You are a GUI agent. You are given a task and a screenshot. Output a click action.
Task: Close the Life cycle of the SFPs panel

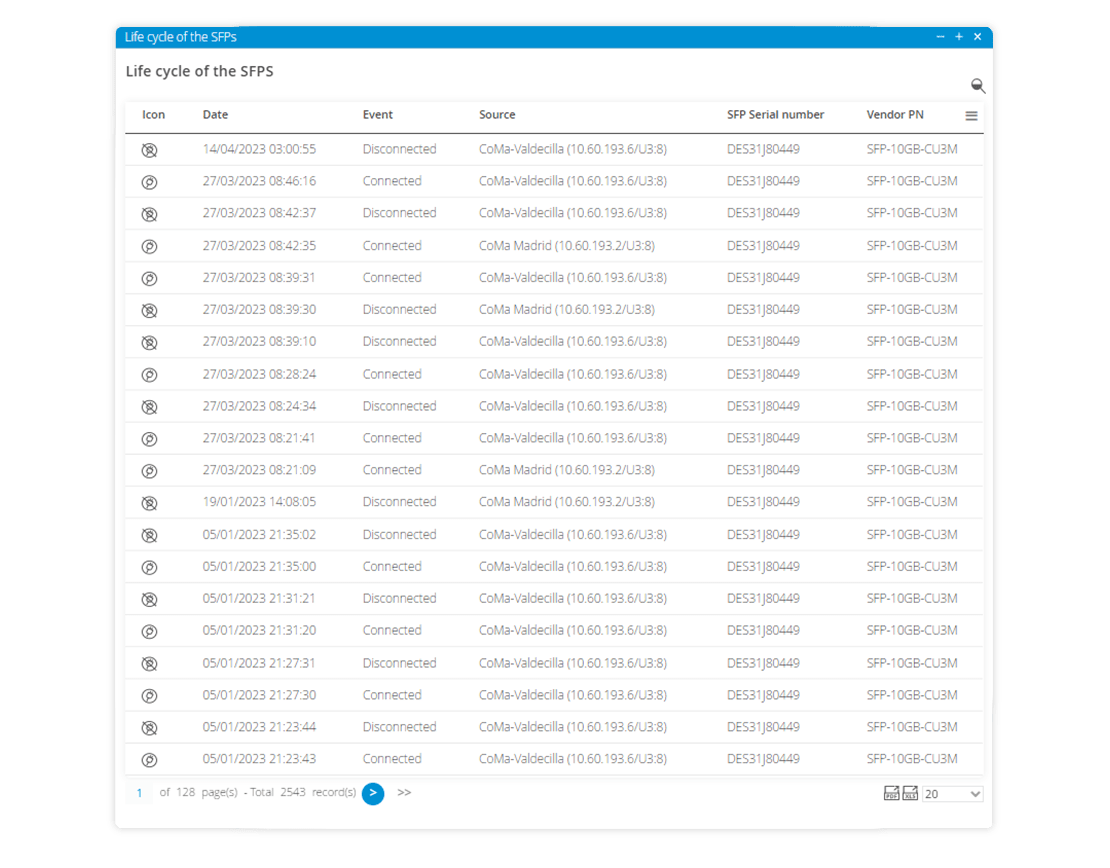click(978, 37)
